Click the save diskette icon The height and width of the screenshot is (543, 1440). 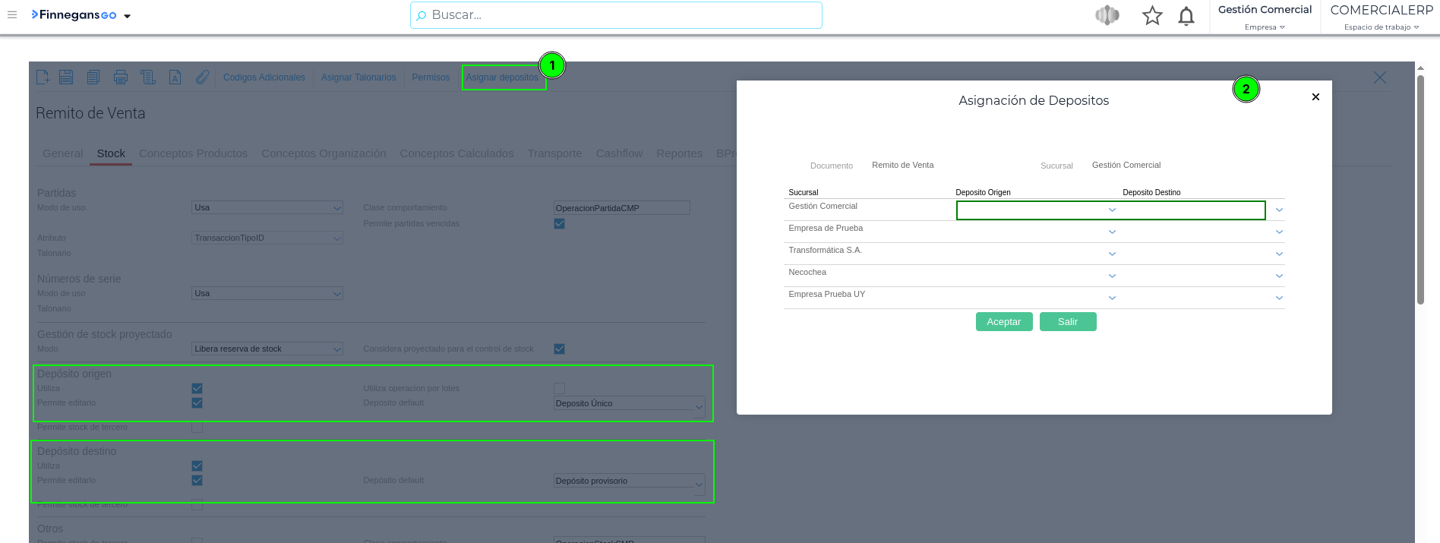[66, 77]
